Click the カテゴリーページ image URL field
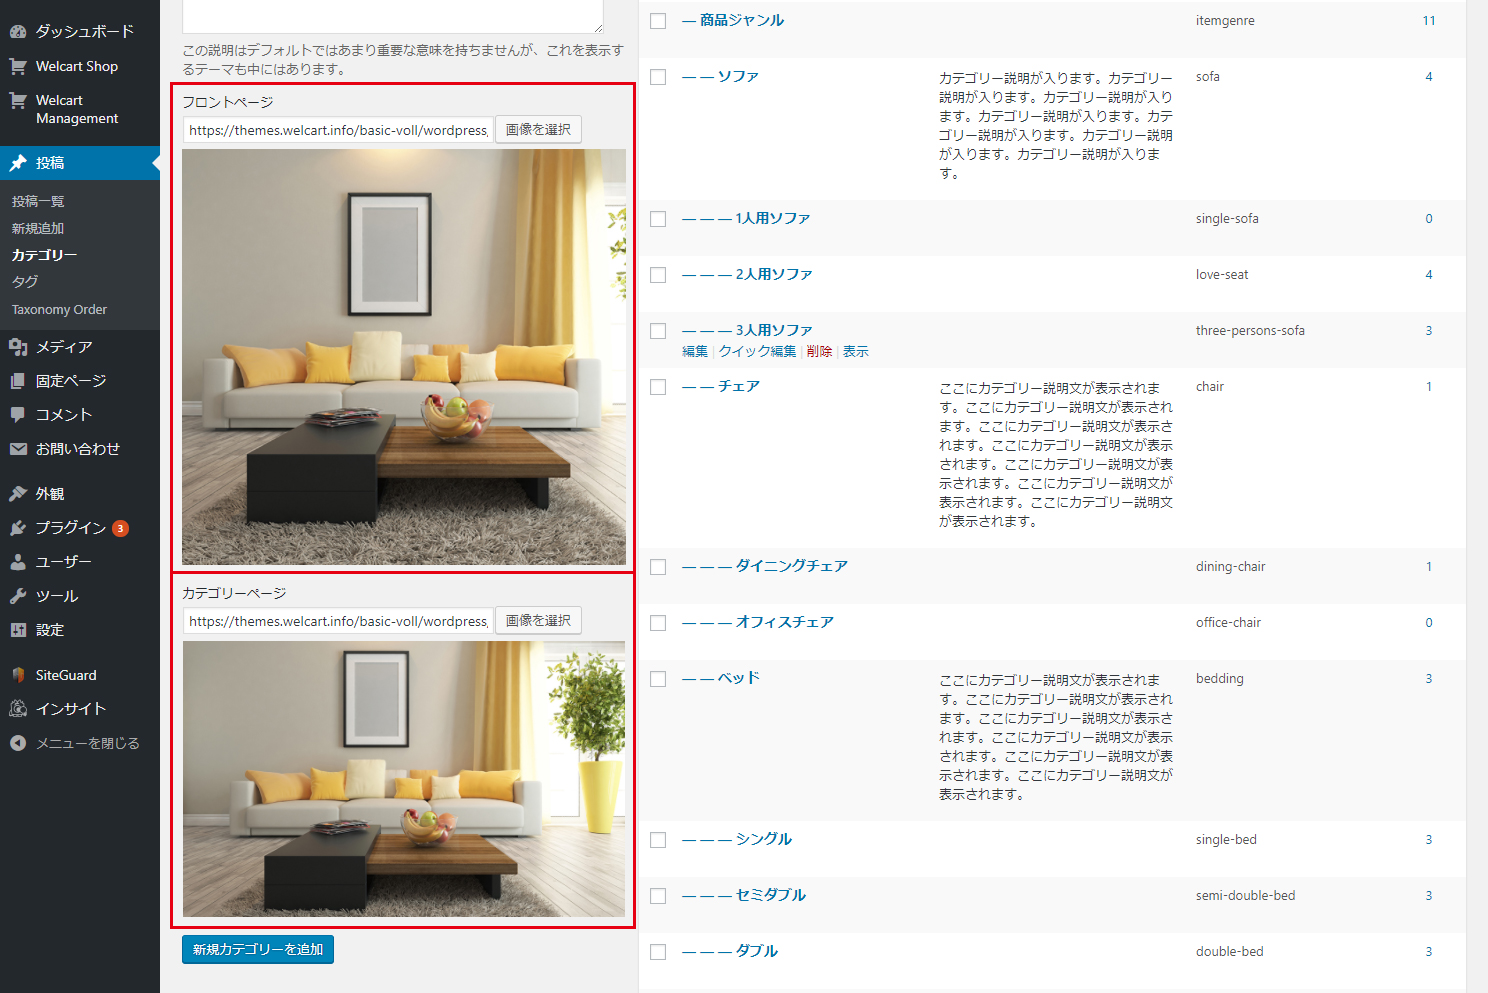Image resolution: width=1488 pixels, height=993 pixels. click(337, 621)
